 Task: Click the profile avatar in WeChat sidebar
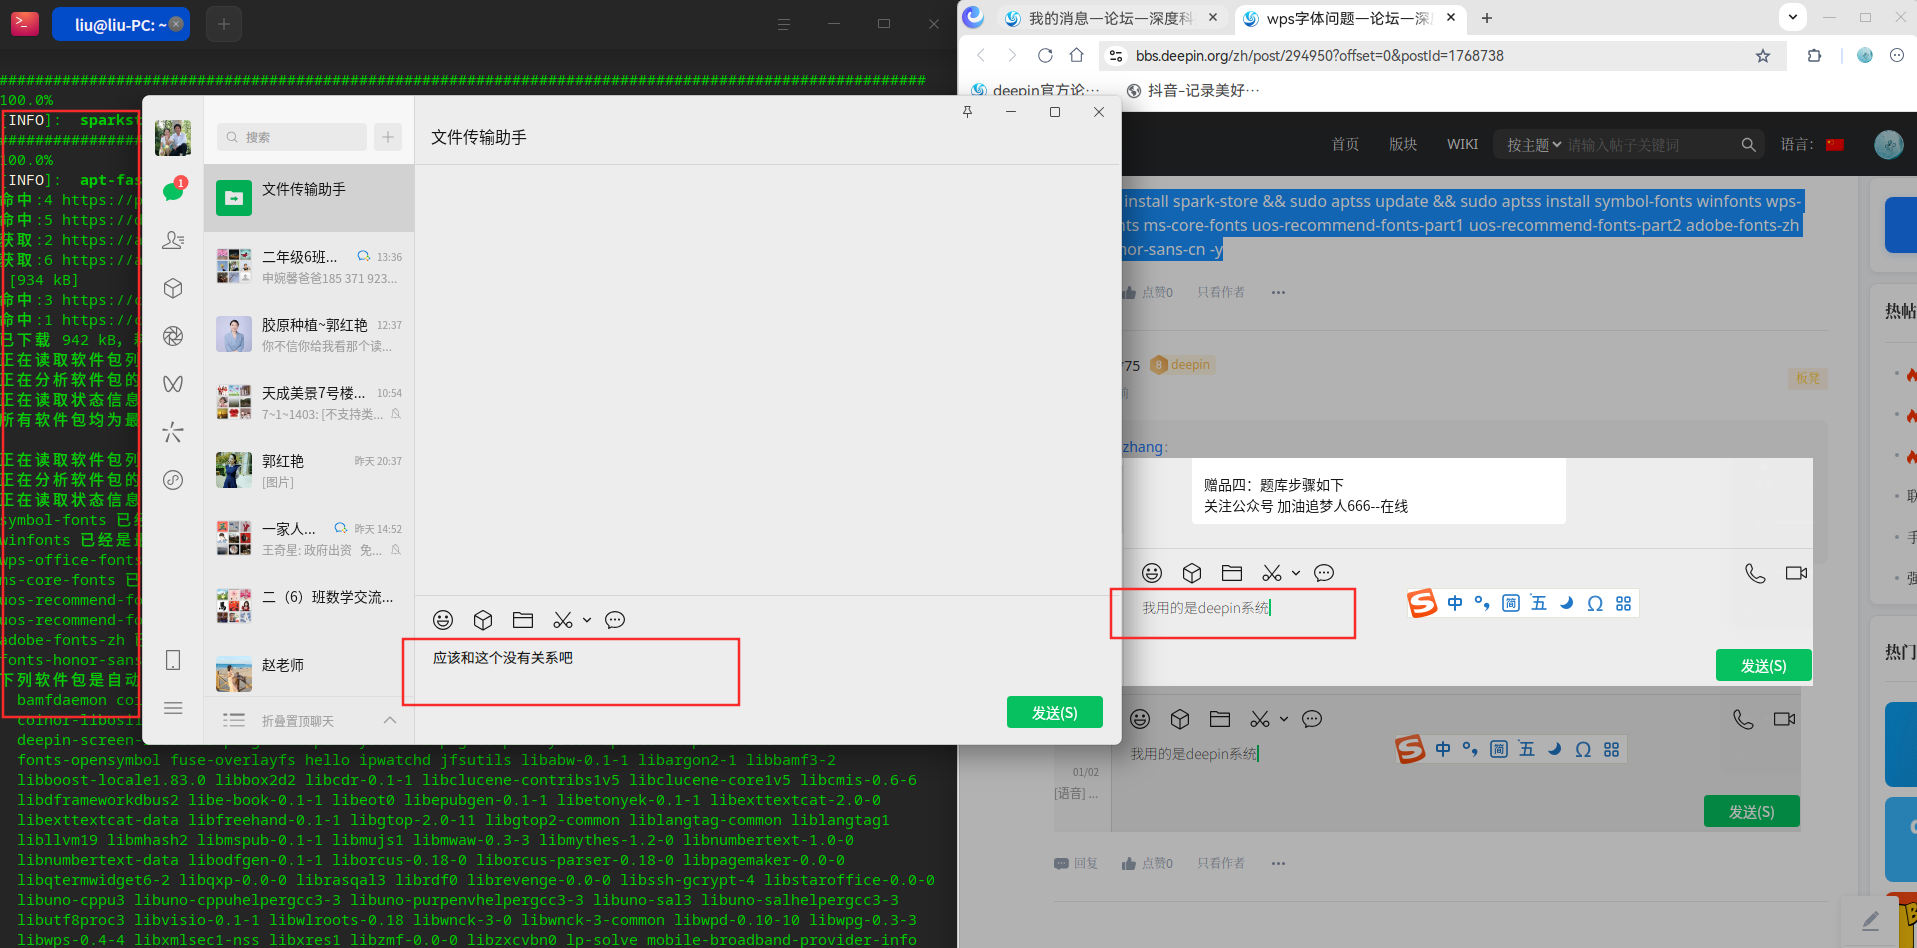point(173,138)
